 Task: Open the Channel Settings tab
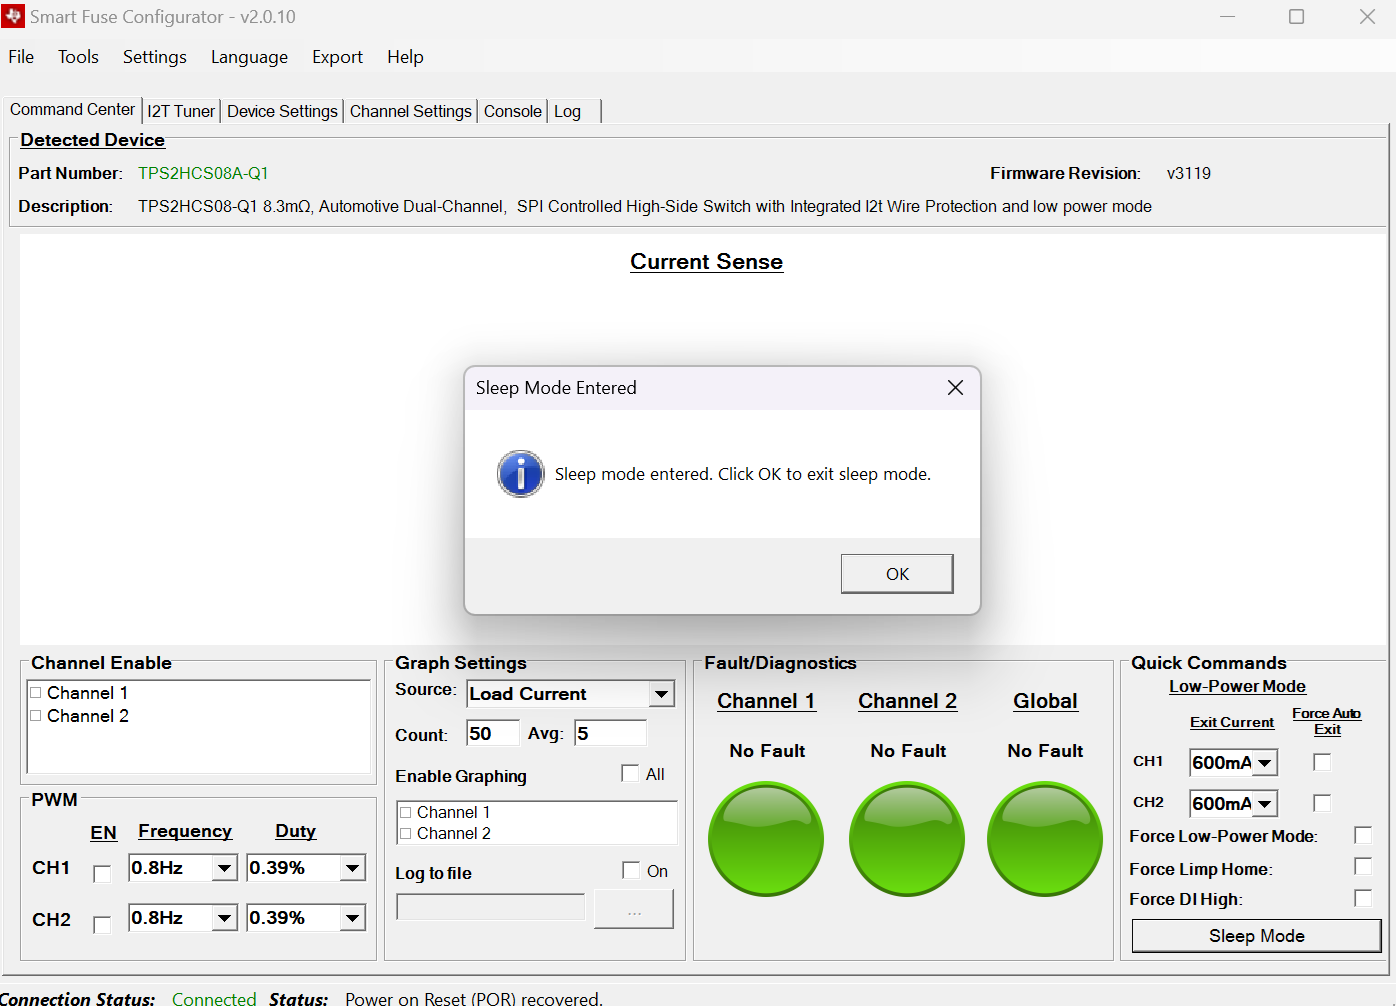tap(410, 111)
